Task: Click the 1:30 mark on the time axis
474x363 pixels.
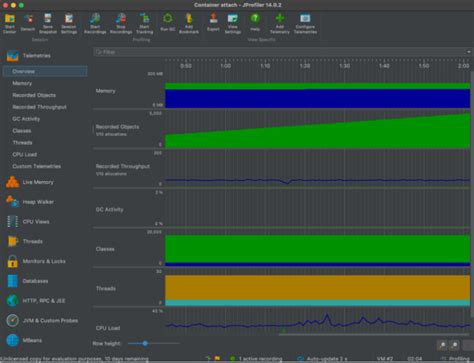Action: [345, 66]
